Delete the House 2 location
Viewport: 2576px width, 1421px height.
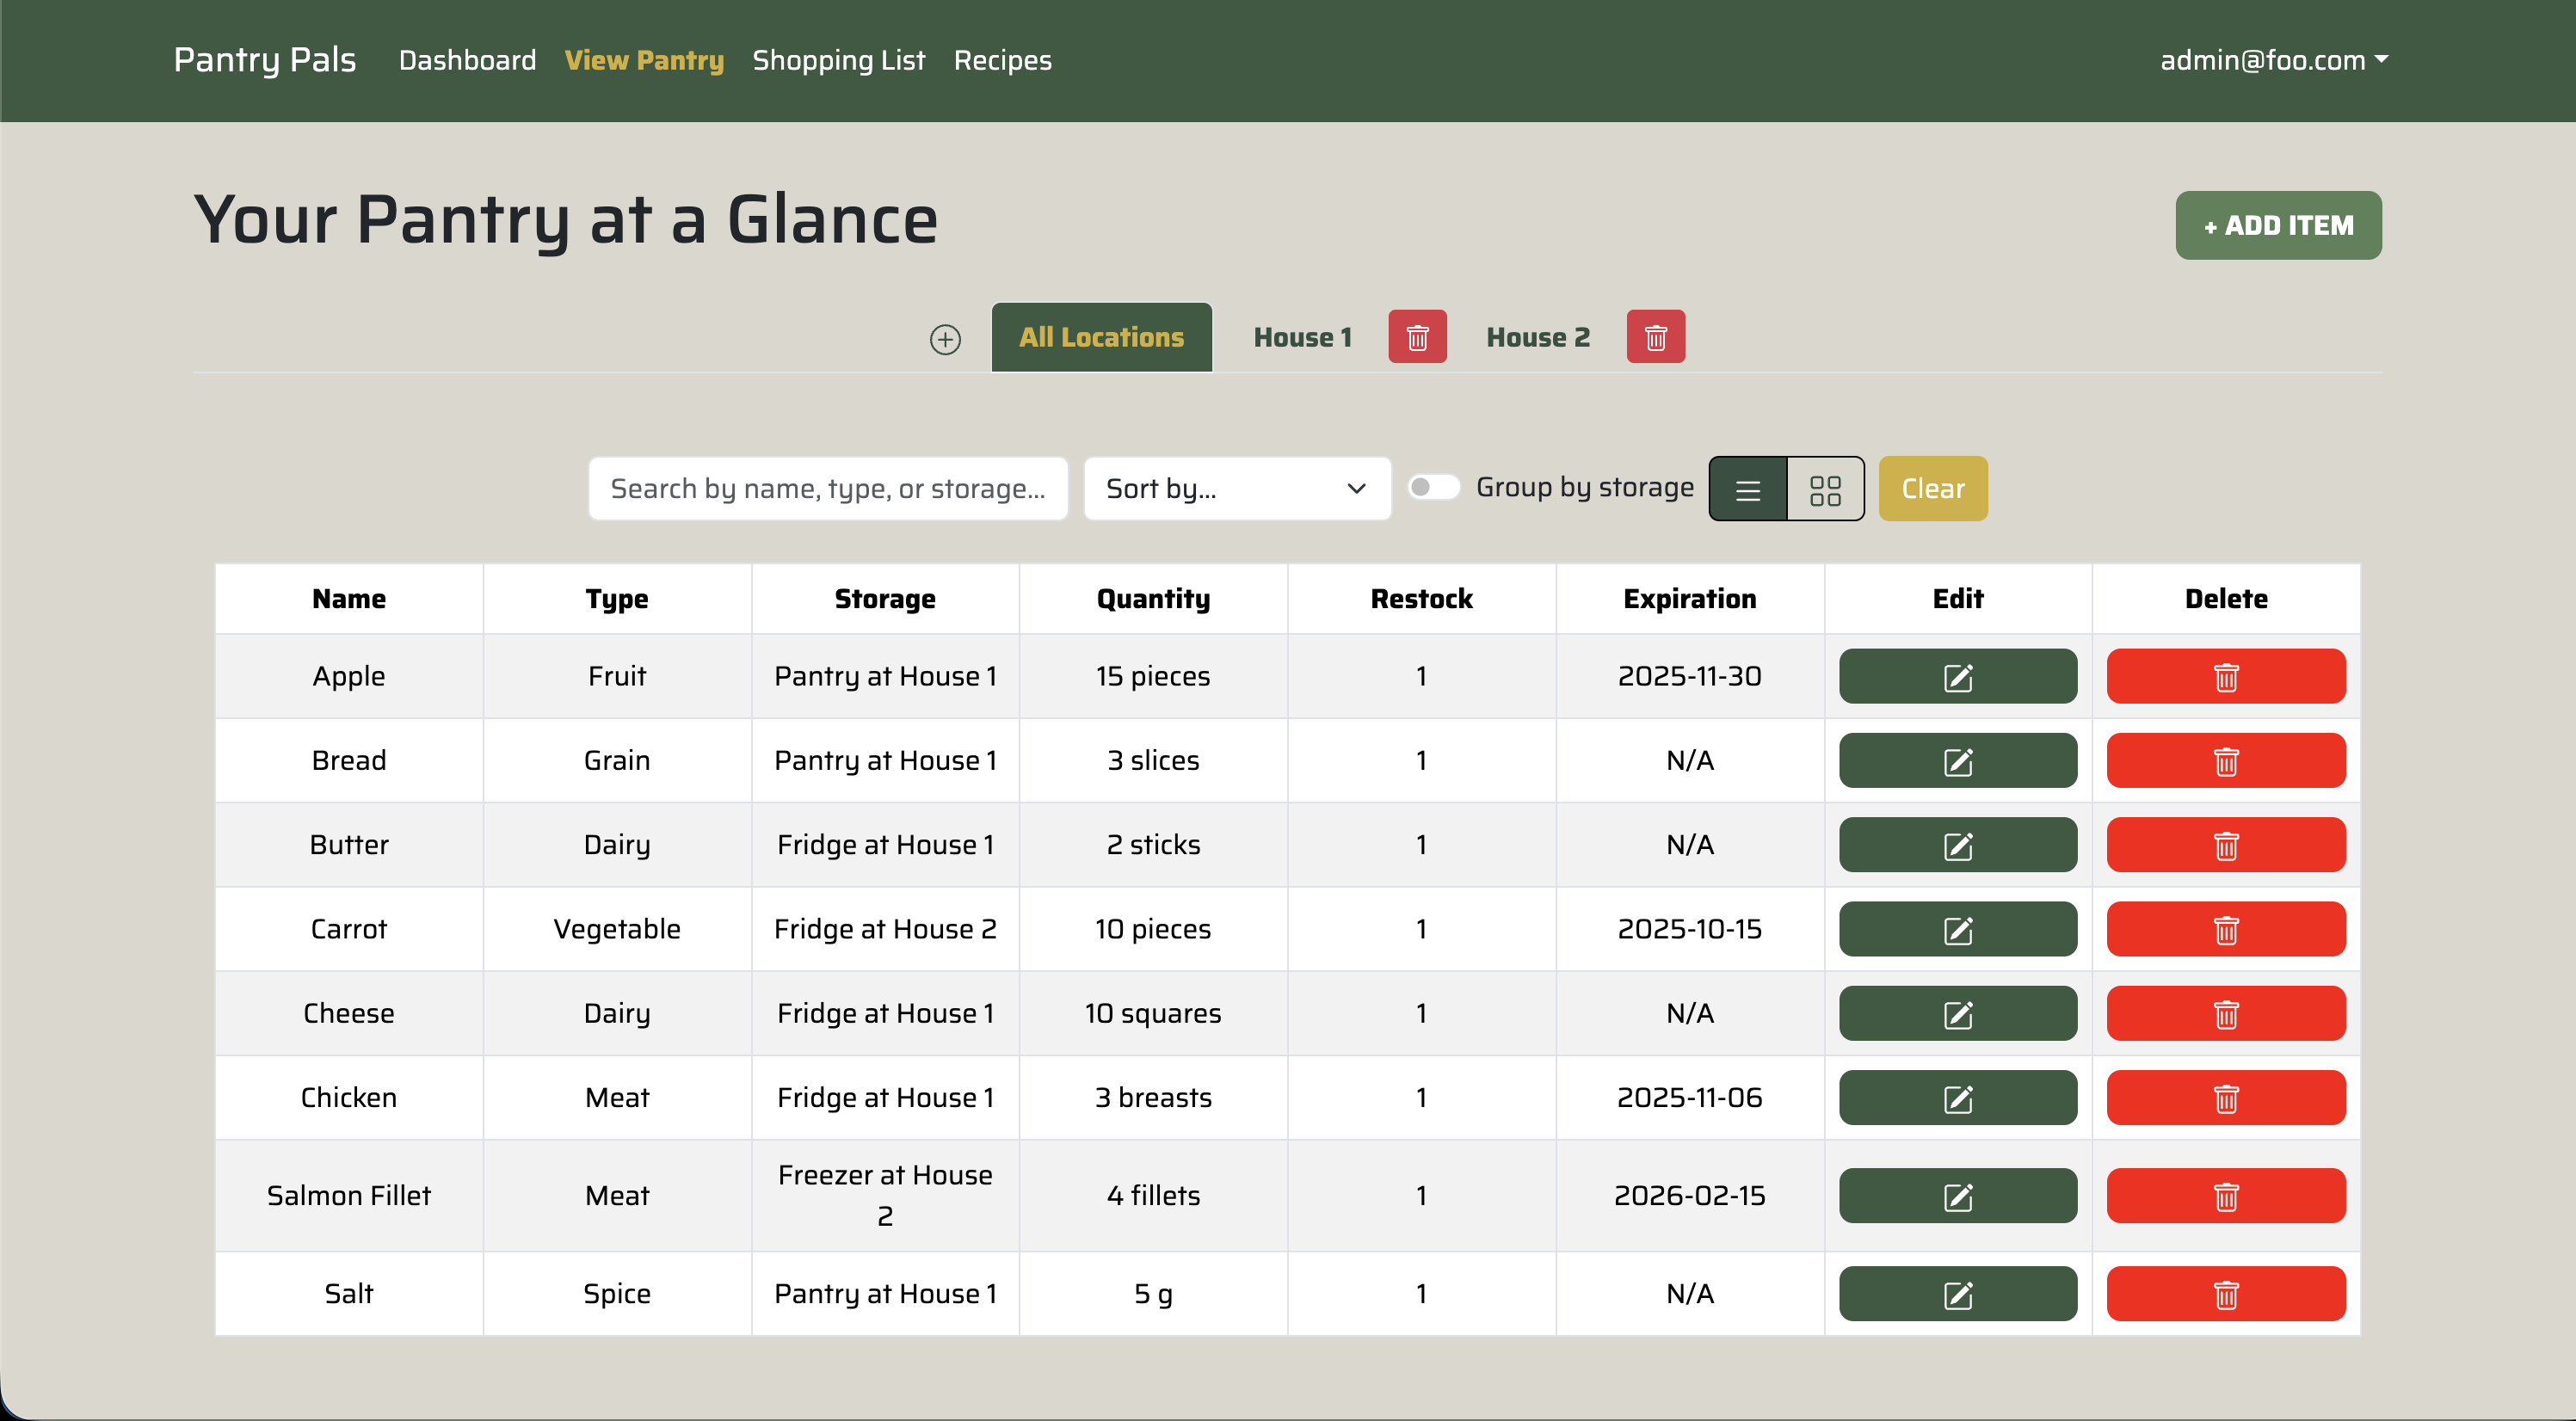click(1655, 337)
